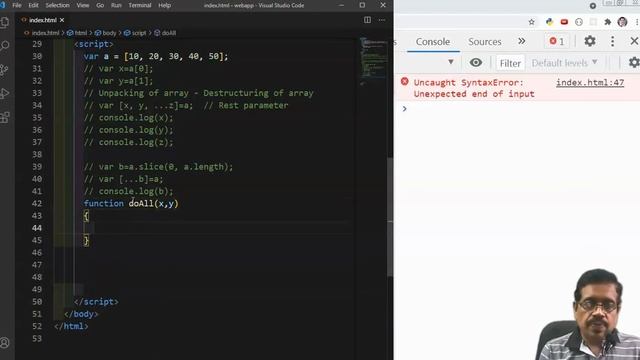Click line number 44 in the gutter

point(37,228)
